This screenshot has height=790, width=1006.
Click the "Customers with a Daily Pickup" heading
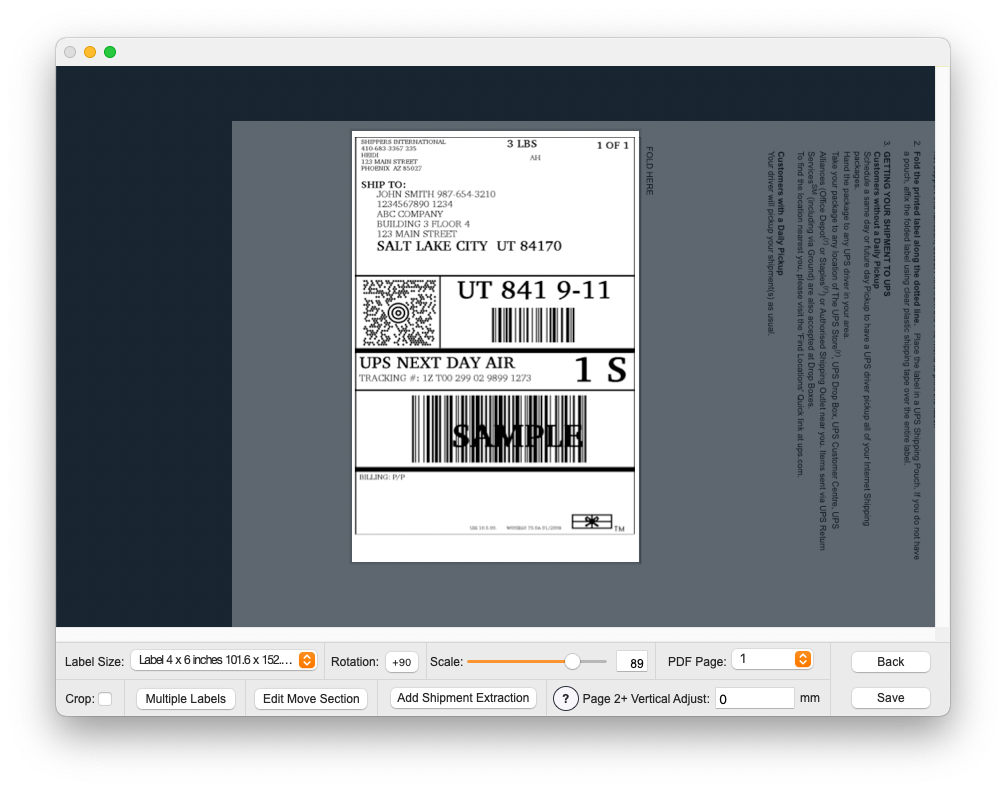pos(780,213)
